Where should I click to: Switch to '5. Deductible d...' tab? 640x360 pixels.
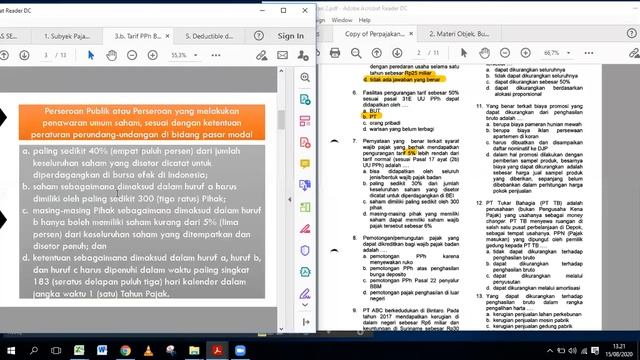(x=209, y=36)
